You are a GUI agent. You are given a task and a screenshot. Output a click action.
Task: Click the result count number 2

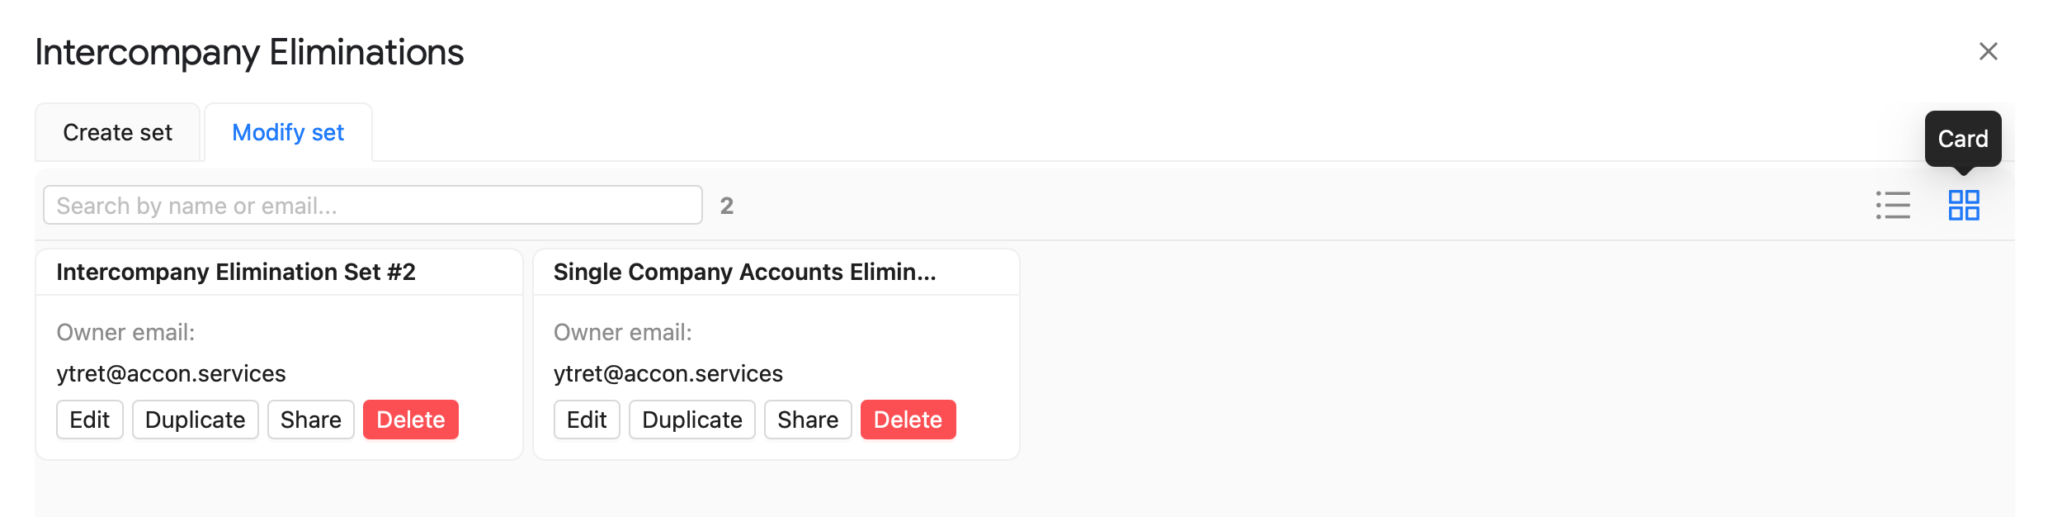727,205
